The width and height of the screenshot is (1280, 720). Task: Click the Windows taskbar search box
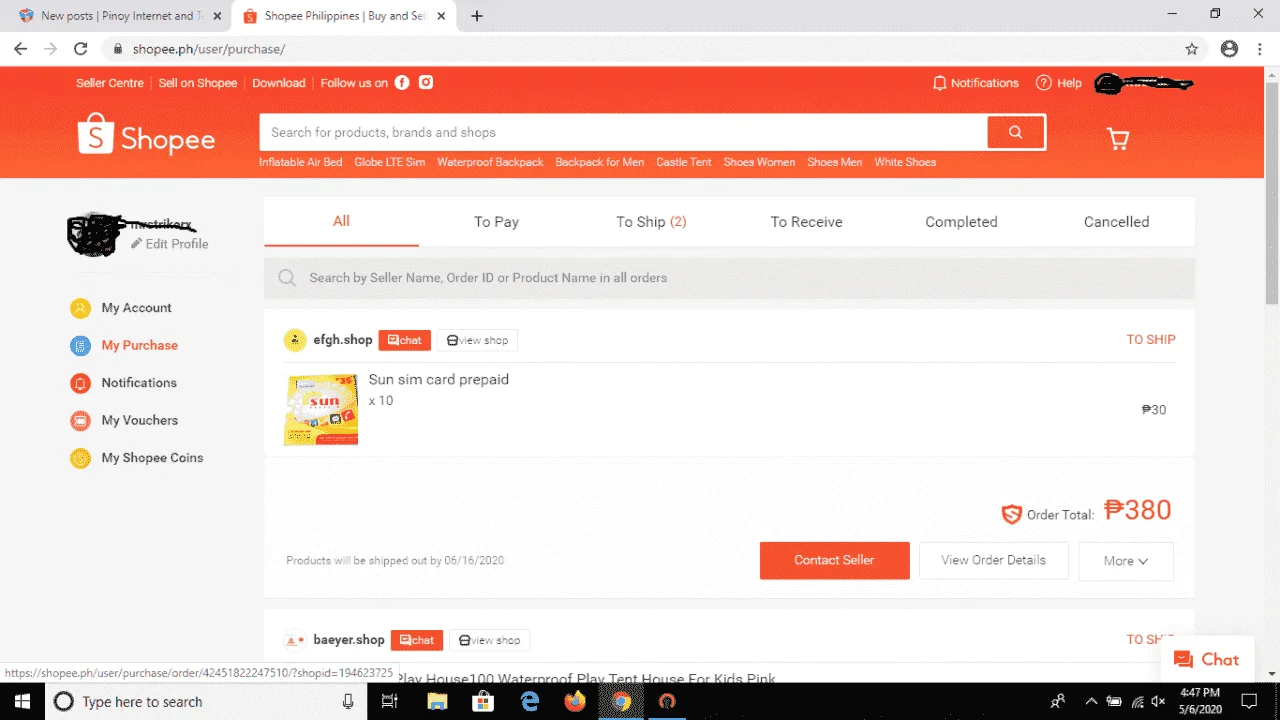click(205, 701)
